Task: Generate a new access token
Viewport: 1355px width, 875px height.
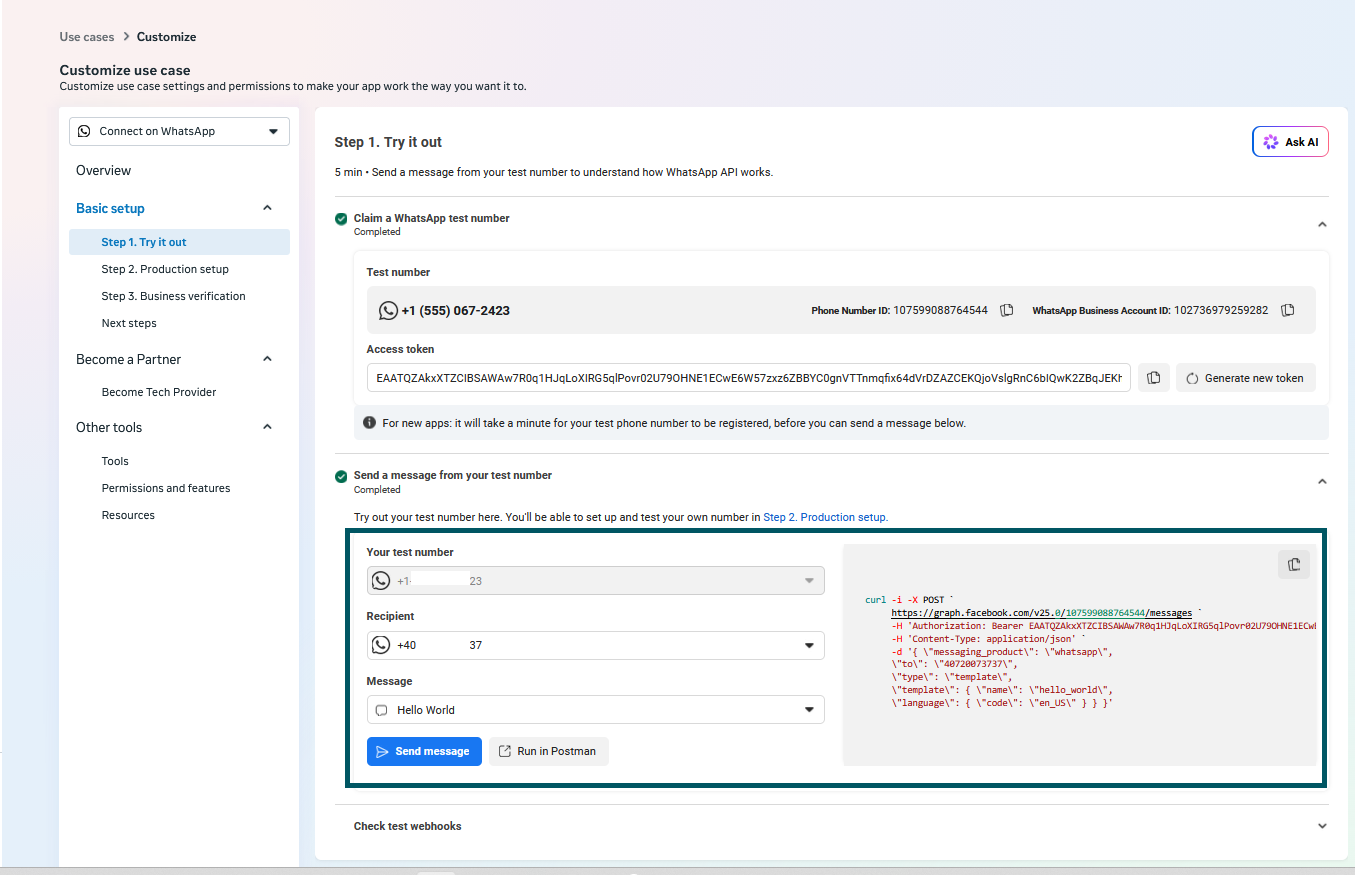Action: coord(1245,378)
